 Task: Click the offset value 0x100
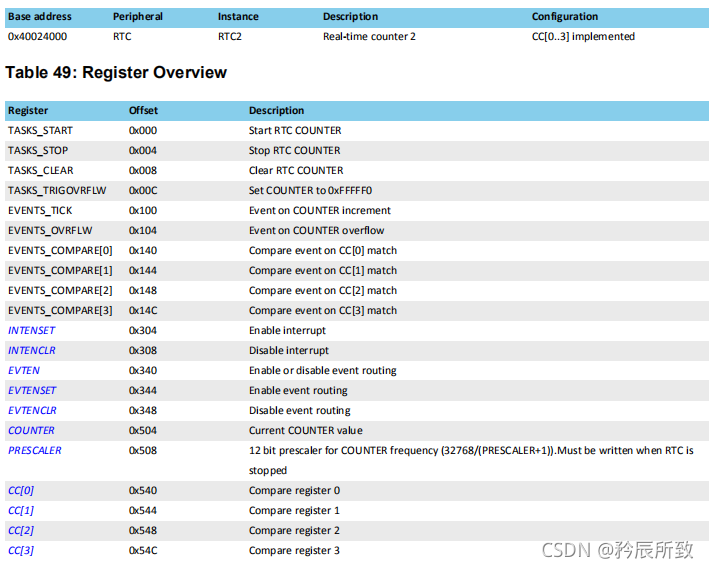[143, 211]
